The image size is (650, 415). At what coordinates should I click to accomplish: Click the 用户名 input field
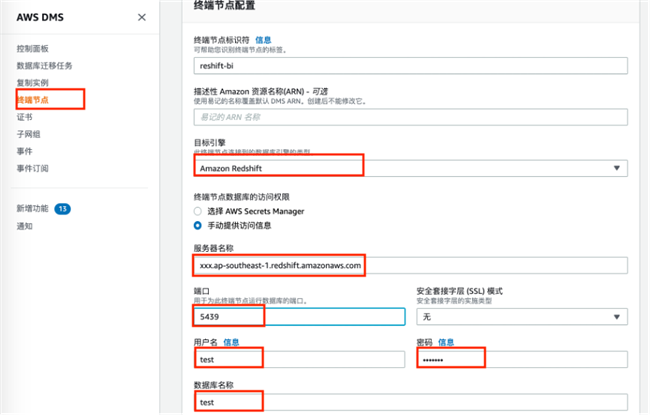click(x=299, y=359)
